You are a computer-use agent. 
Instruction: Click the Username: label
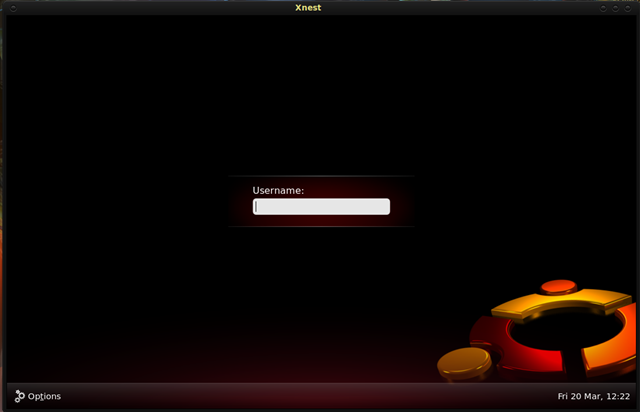pos(278,191)
